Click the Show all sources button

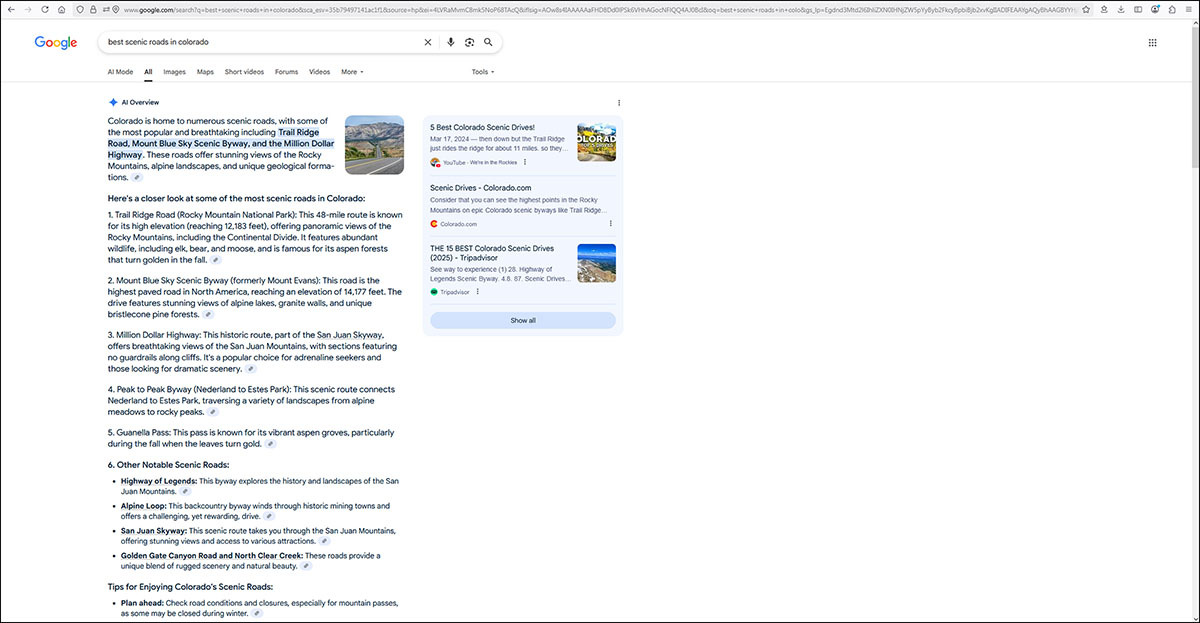point(523,321)
